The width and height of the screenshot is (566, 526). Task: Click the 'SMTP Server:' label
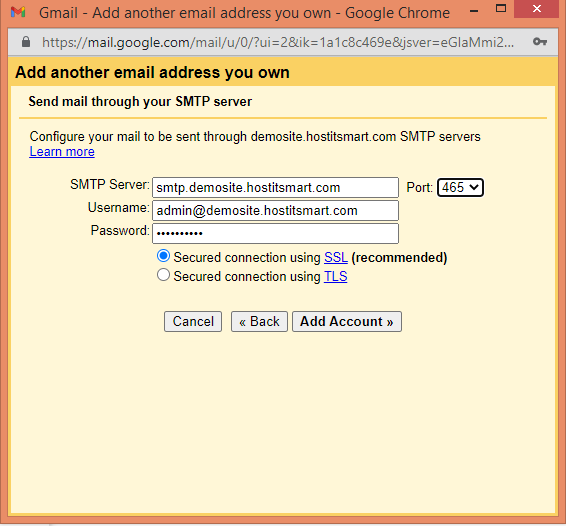pyautogui.click(x=110, y=184)
